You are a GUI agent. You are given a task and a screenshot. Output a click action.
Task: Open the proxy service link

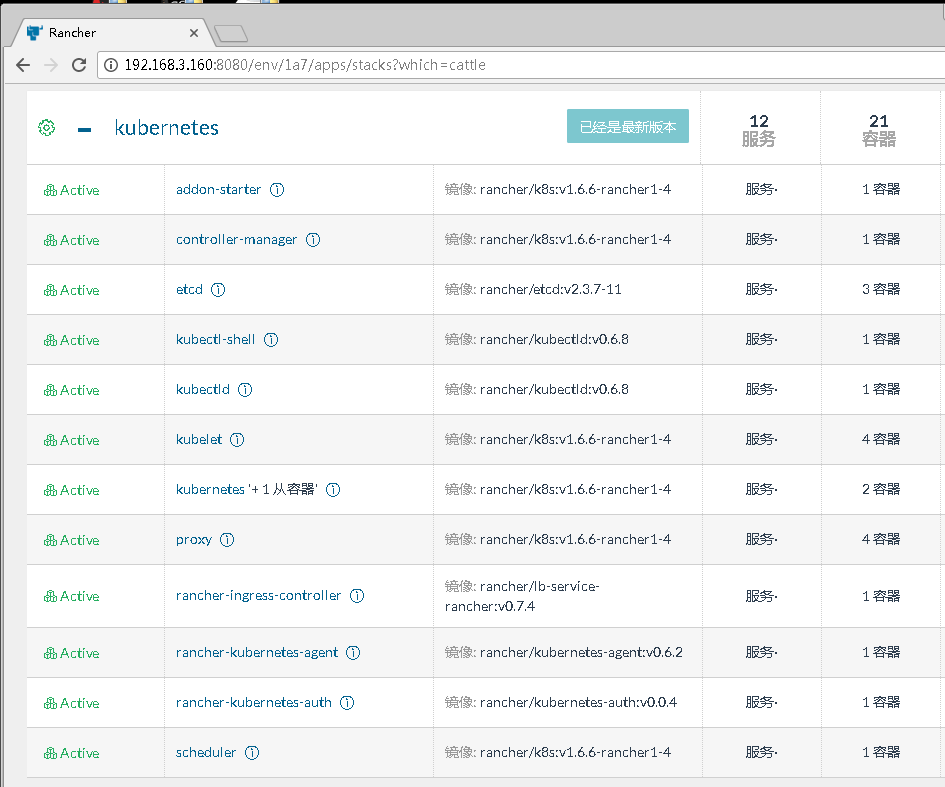pos(193,539)
